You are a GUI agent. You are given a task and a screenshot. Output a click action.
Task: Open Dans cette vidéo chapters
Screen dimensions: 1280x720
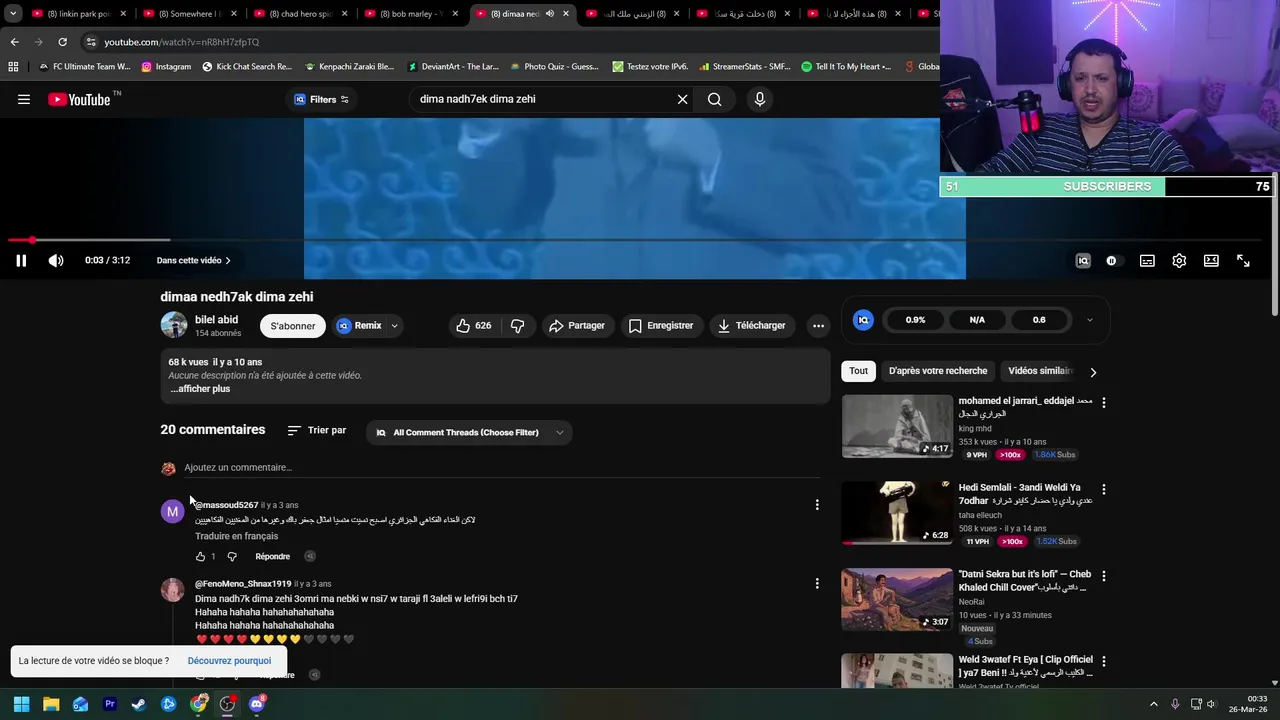tap(193, 261)
